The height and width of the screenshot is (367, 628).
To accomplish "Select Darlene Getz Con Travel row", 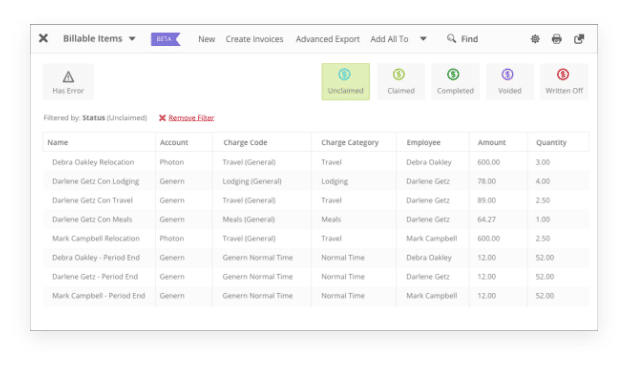I will 316,200.
